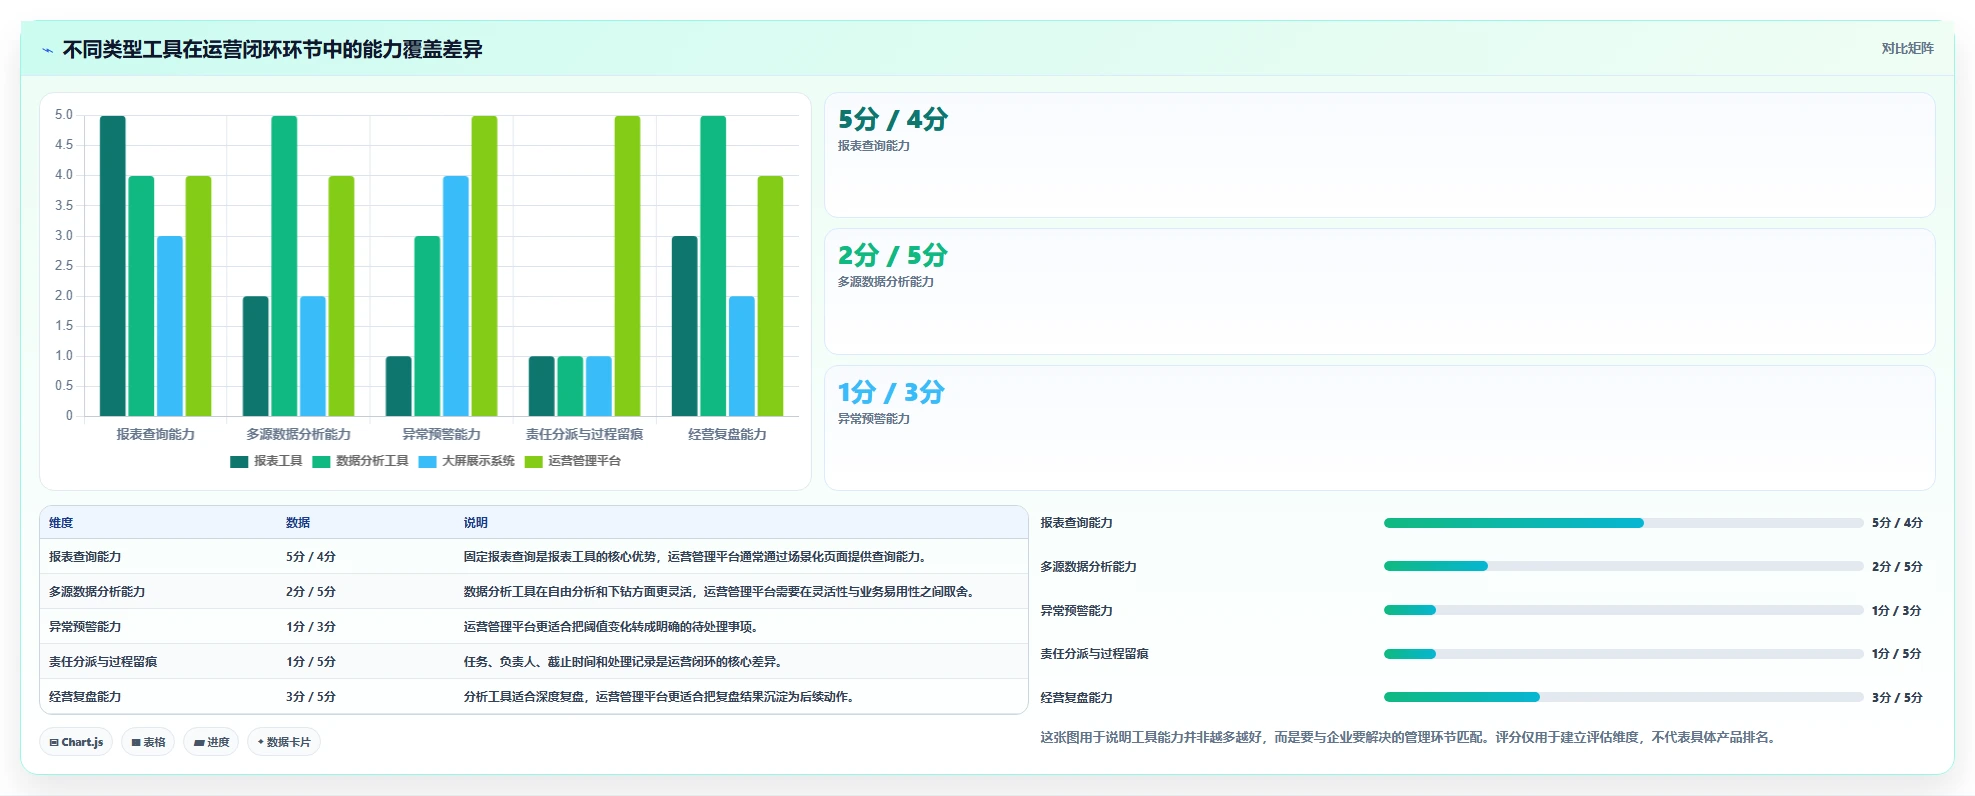This screenshot has width=1975, height=796.
Task: Click the 责任分派与过程留痕 progress bar
Action: (x=1623, y=654)
